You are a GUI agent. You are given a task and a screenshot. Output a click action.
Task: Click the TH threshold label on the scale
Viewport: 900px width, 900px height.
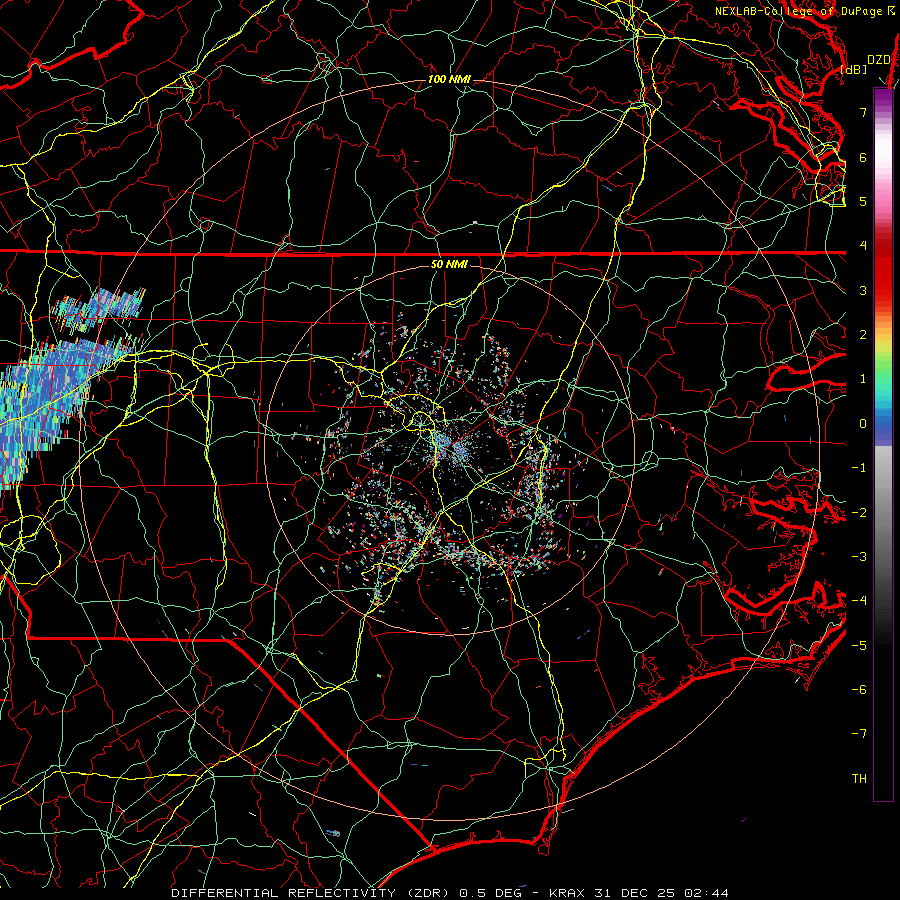[x=859, y=779]
